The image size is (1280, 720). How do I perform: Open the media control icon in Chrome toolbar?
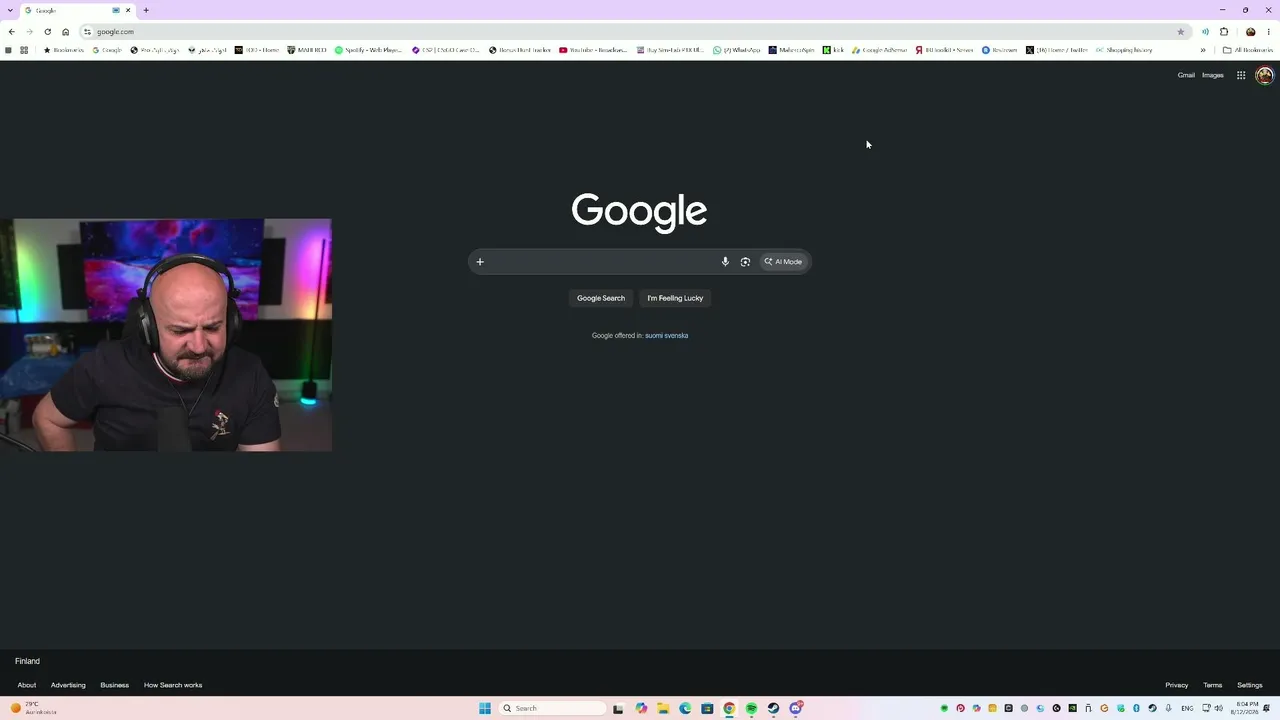pyautogui.click(x=1205, y=32)
